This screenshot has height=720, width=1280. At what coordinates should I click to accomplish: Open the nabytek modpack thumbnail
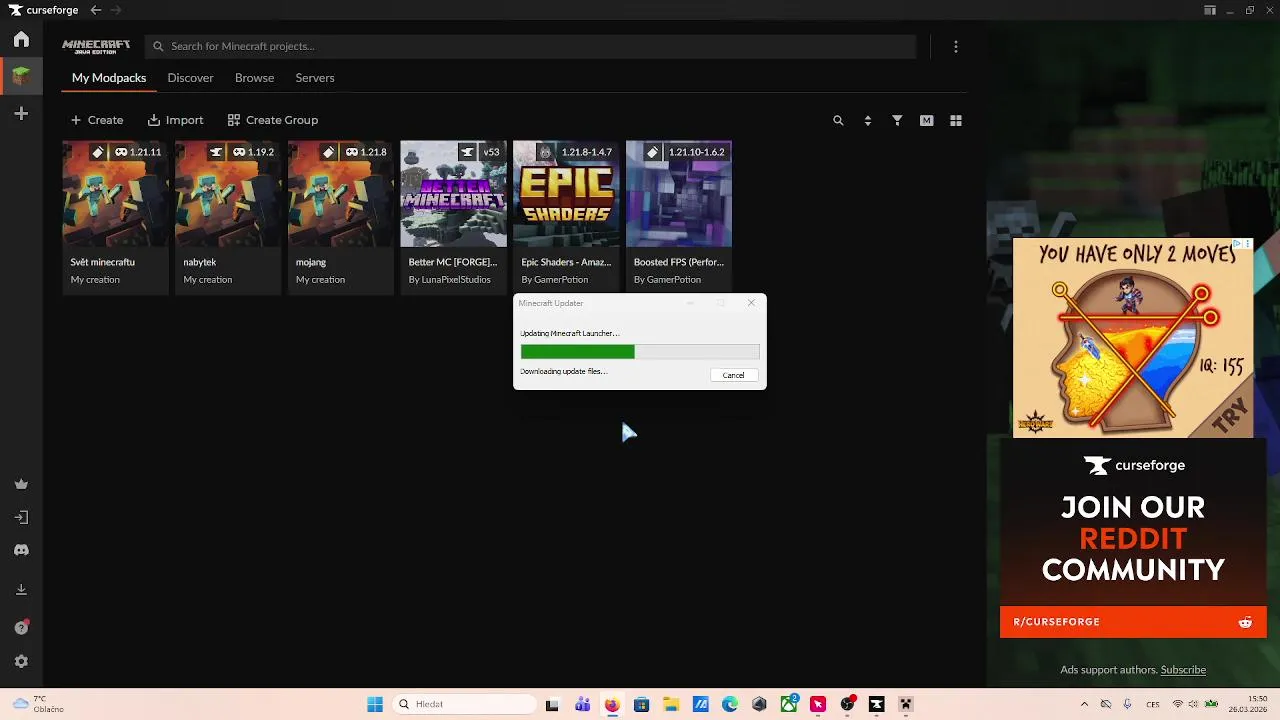tap(228, 194)
